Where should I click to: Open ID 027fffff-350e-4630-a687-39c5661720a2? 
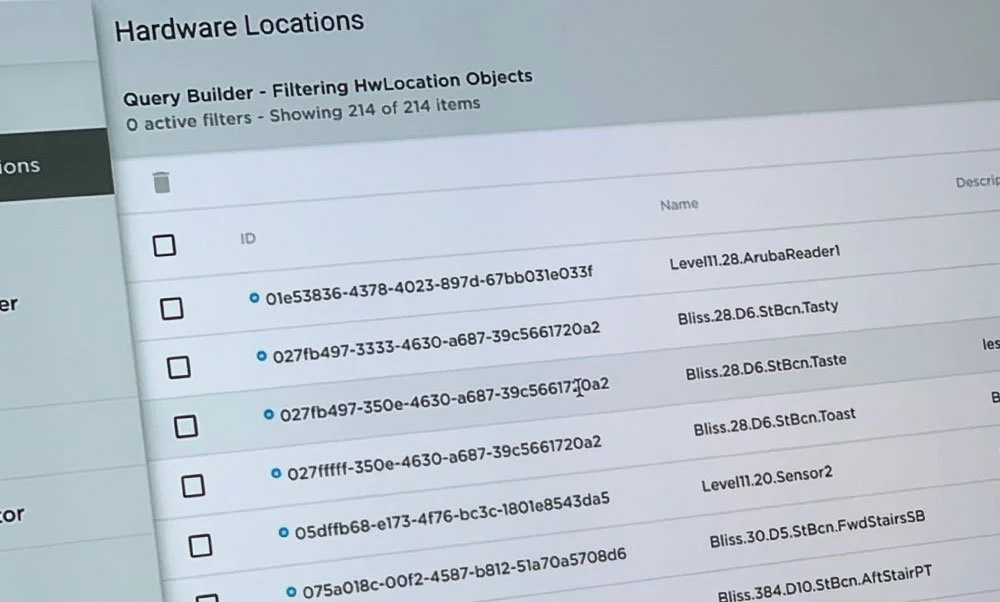tap(444, 459)
